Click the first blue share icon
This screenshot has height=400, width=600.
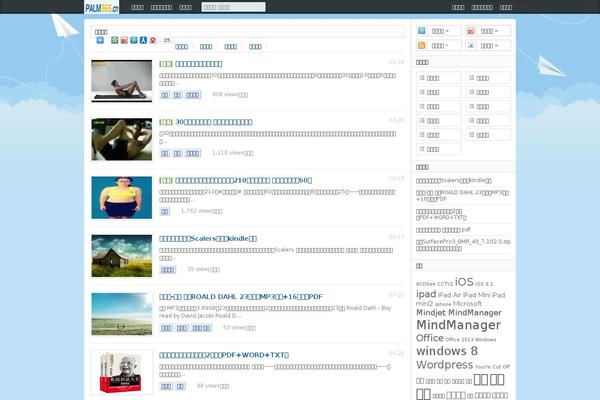pyautogui.click(x=100, y=40)
